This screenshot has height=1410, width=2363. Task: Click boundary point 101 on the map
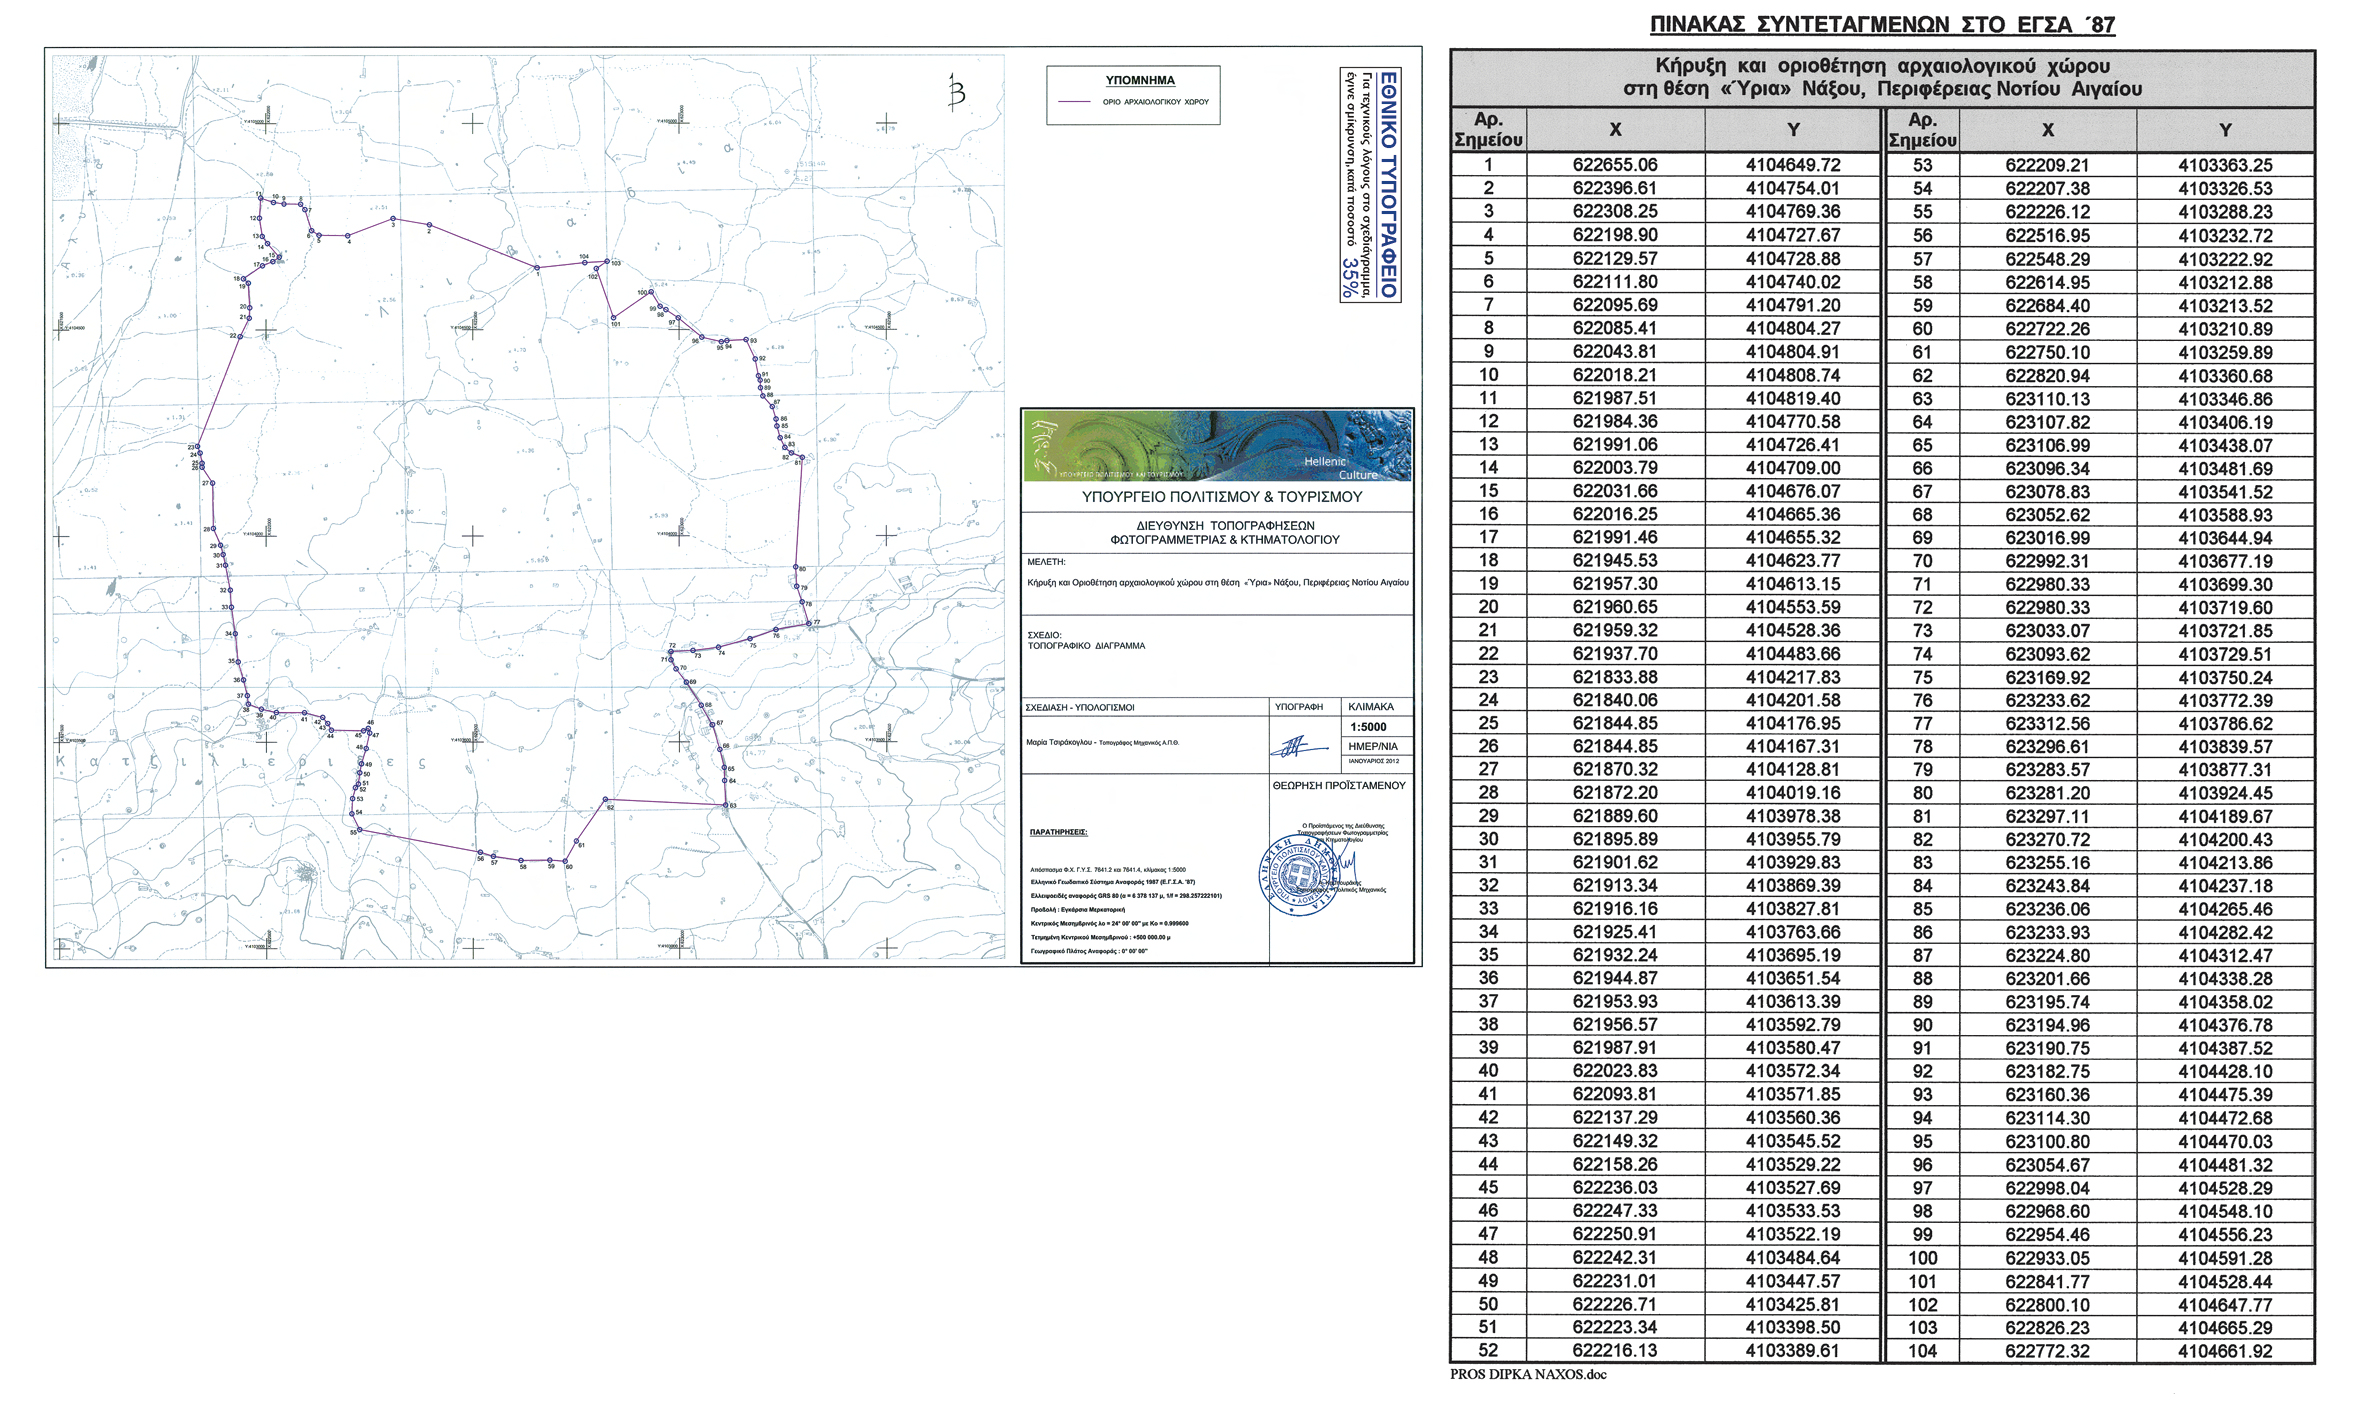point(613,318)
